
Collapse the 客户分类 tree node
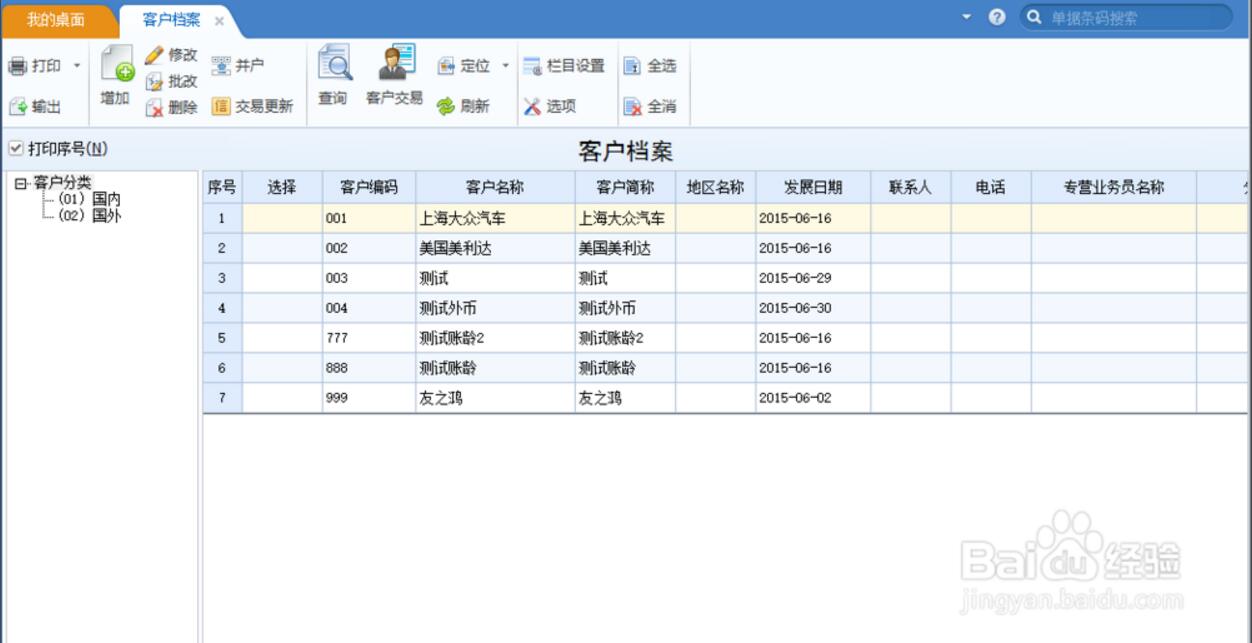(x=20, y=183)
